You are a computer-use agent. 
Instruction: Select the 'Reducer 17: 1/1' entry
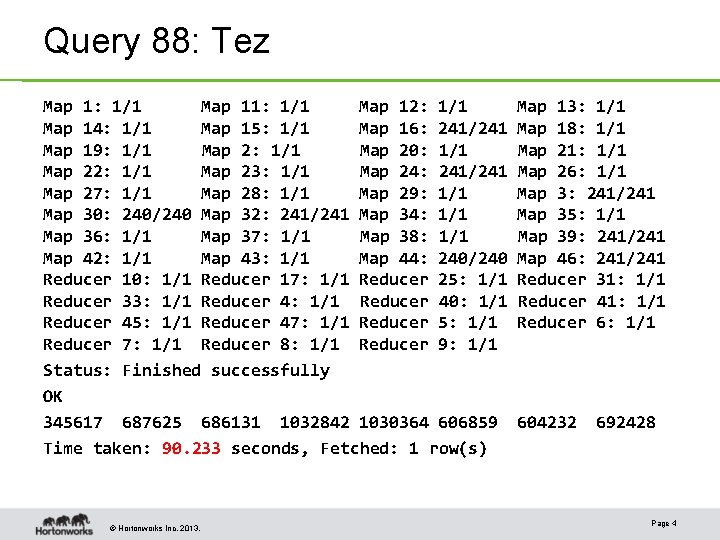pyautogui.click(x=275, y=280)
